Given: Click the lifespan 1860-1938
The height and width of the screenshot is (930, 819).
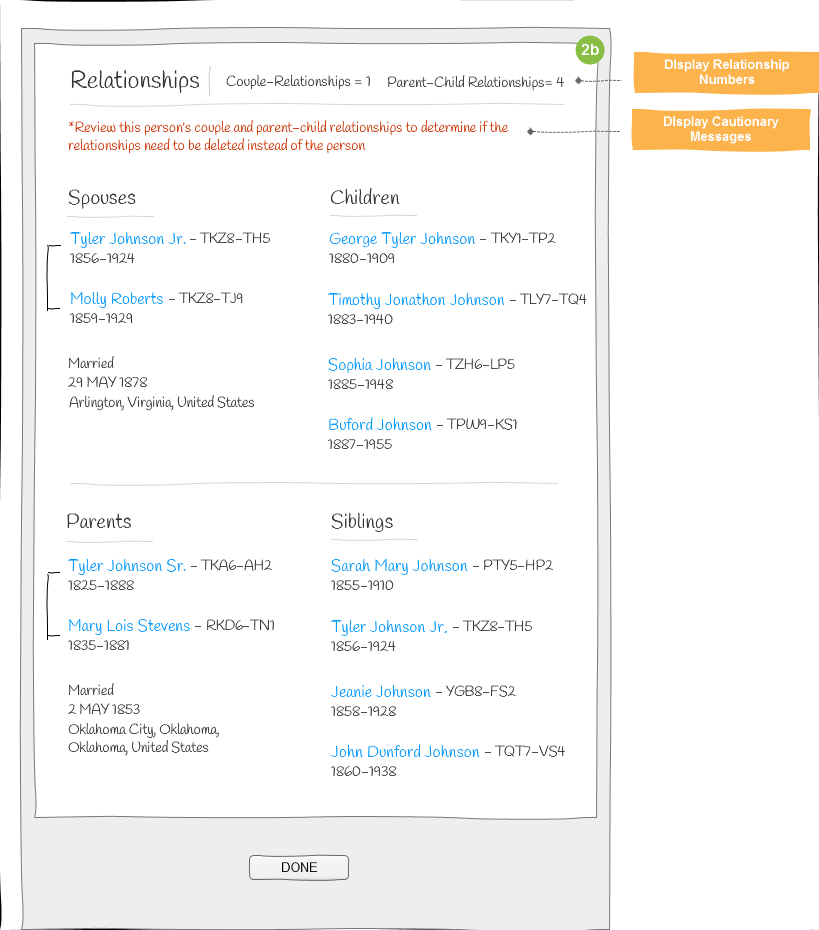Looking at the screenshot, I should (x=364, y=771).
